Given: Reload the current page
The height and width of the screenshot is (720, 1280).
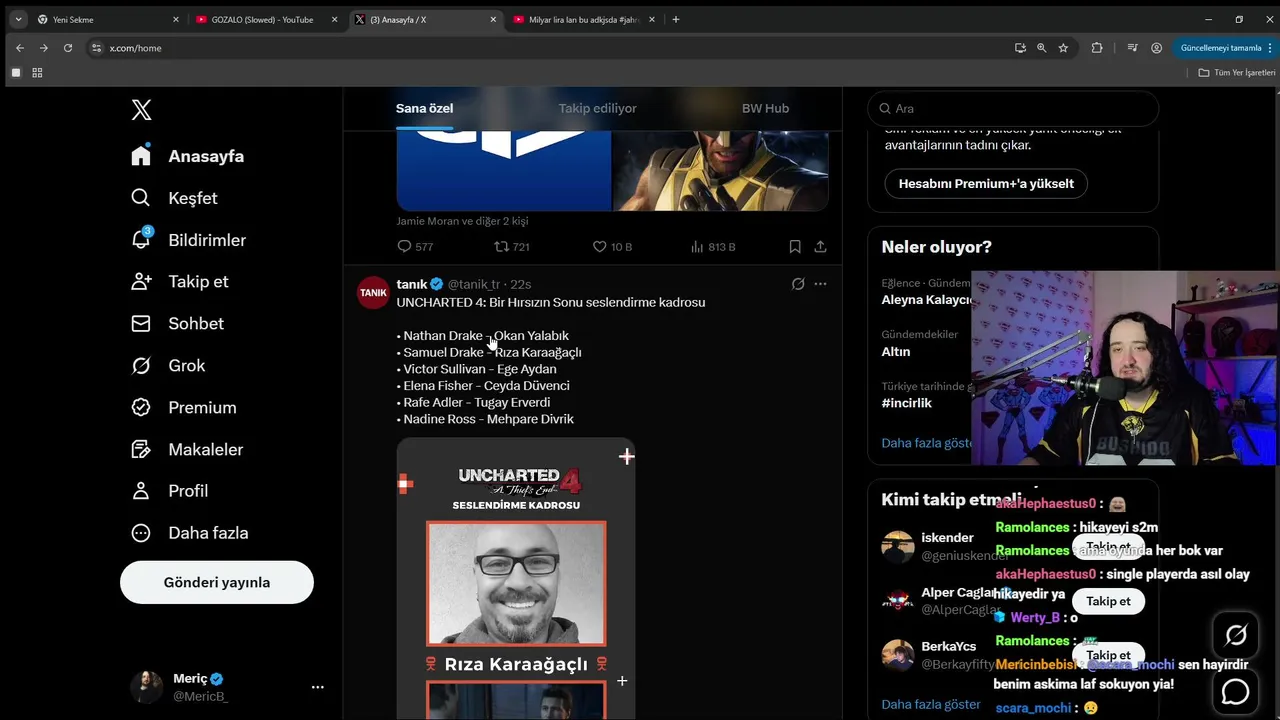Looking at the screenshot, I should click(x=68, y=48).
